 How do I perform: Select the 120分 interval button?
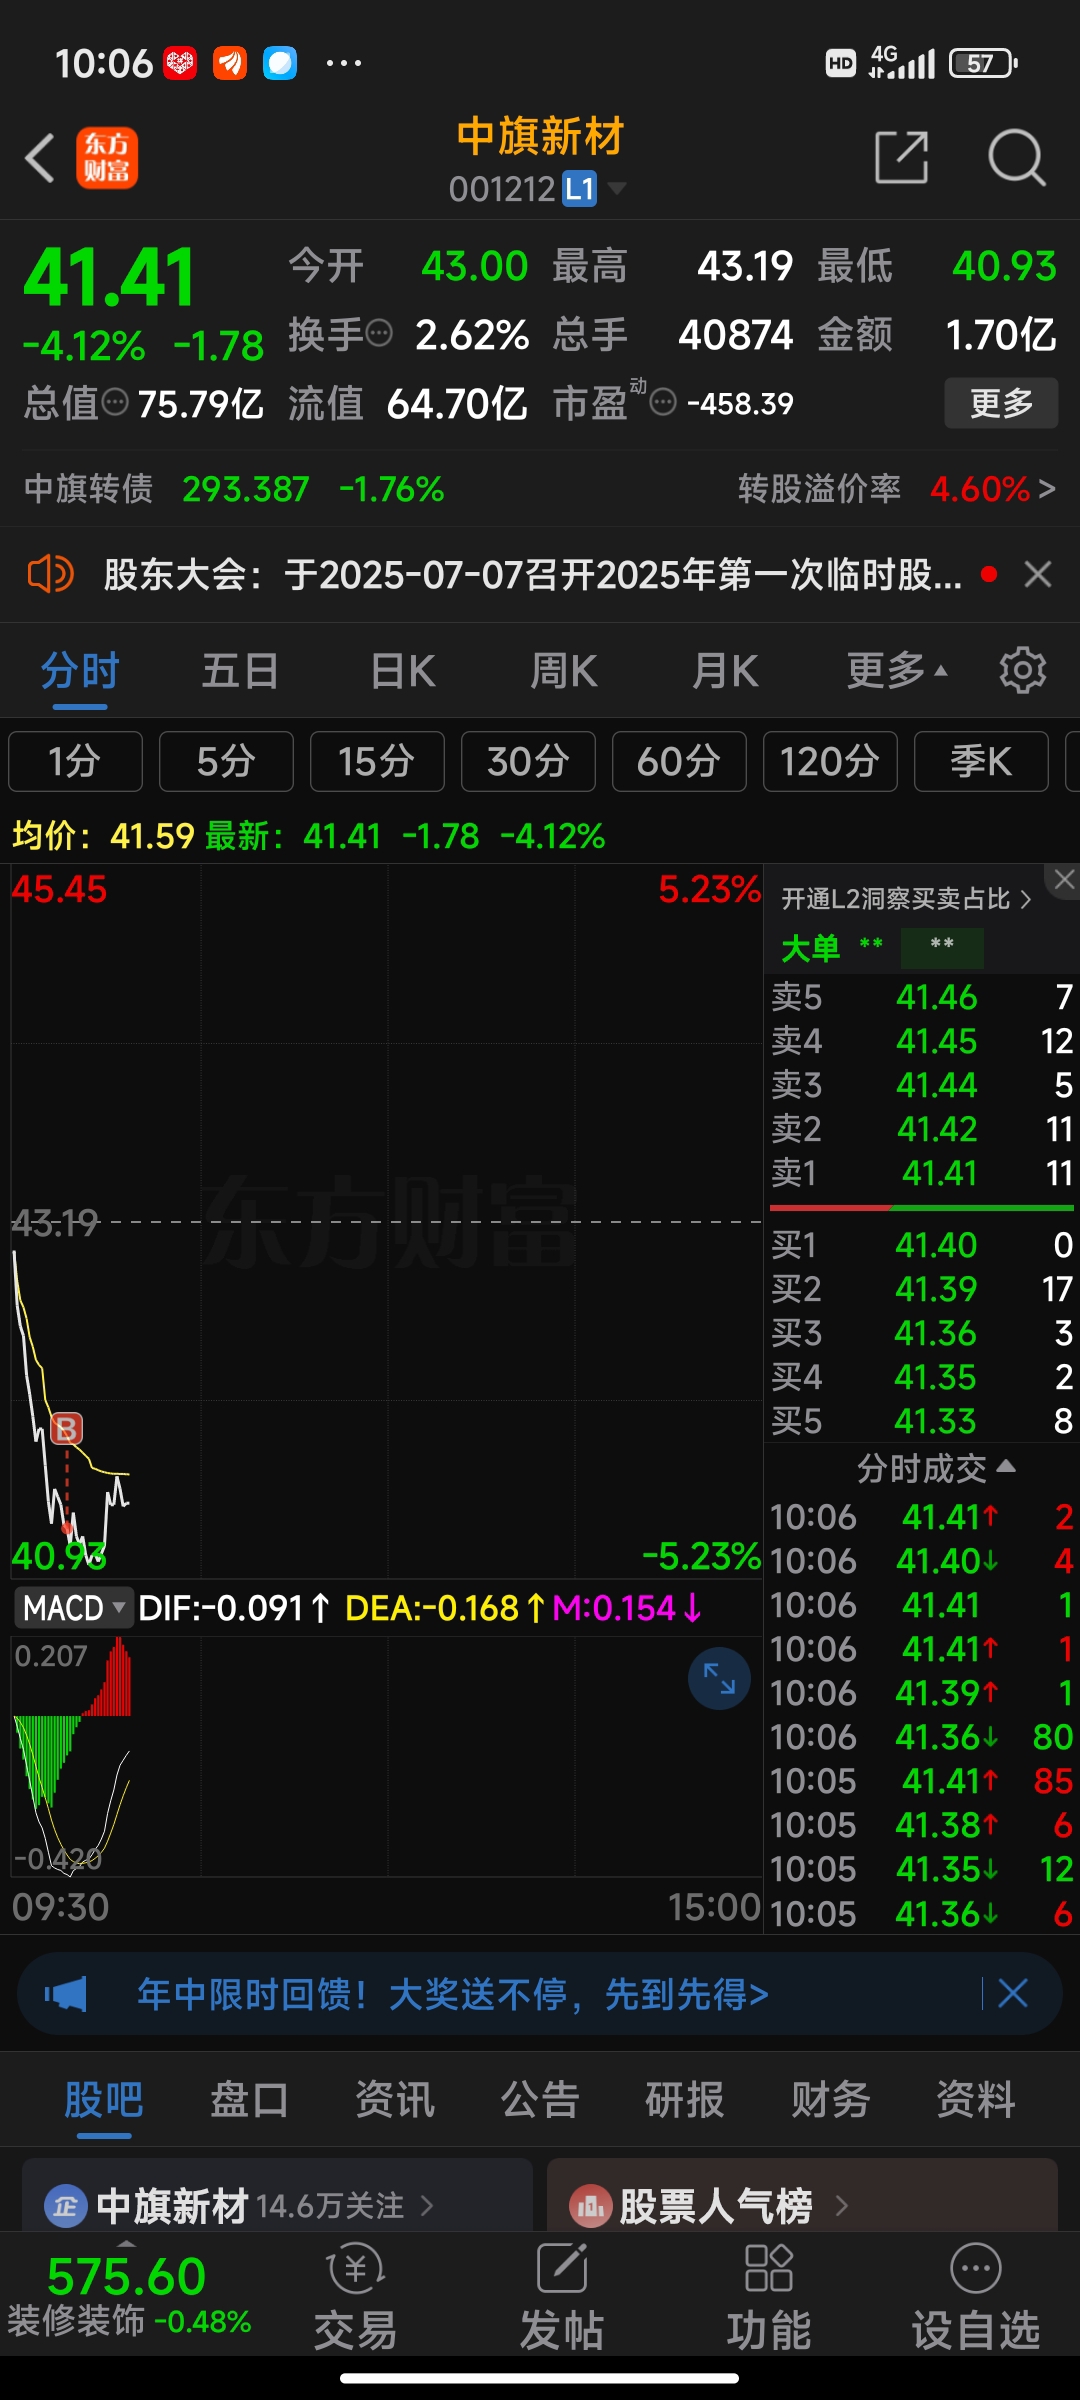point(830,761)
